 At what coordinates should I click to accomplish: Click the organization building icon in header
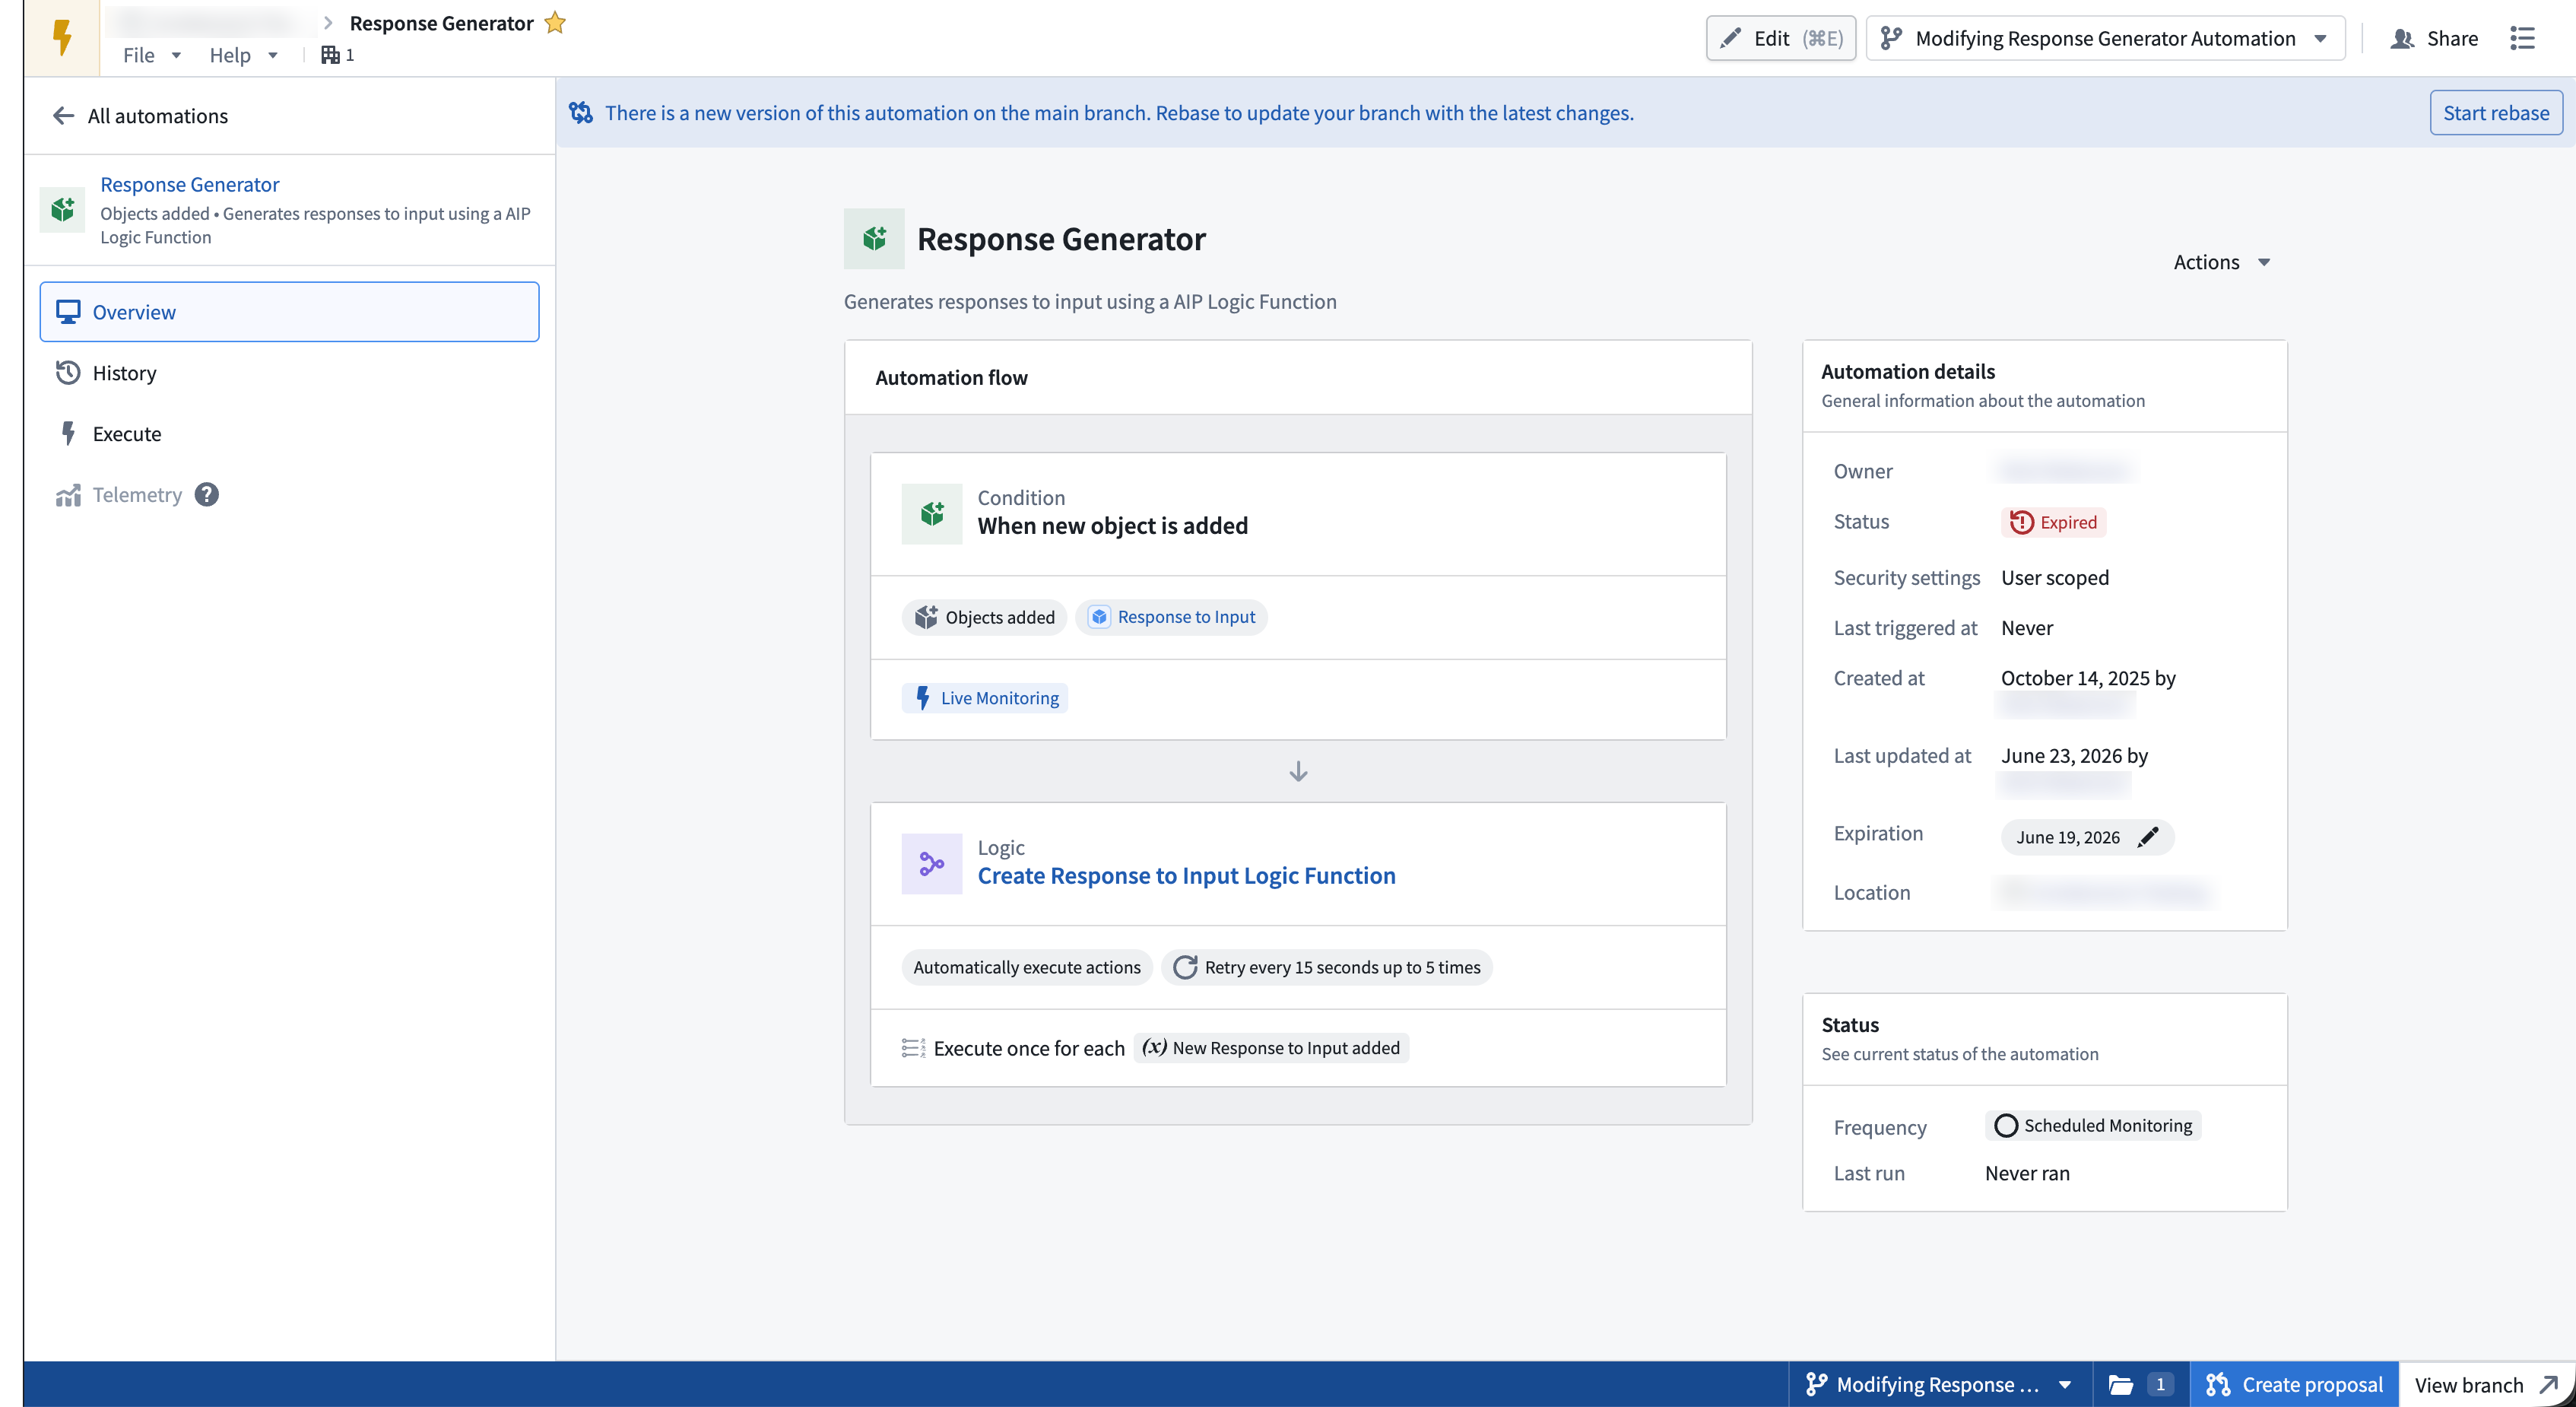pos(330,55)
